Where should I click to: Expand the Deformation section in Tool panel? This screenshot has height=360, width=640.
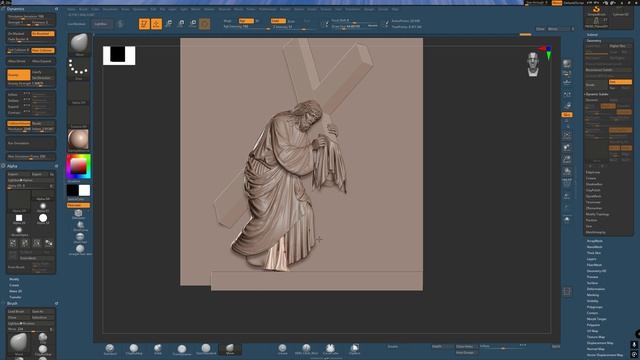click(596, 289)
